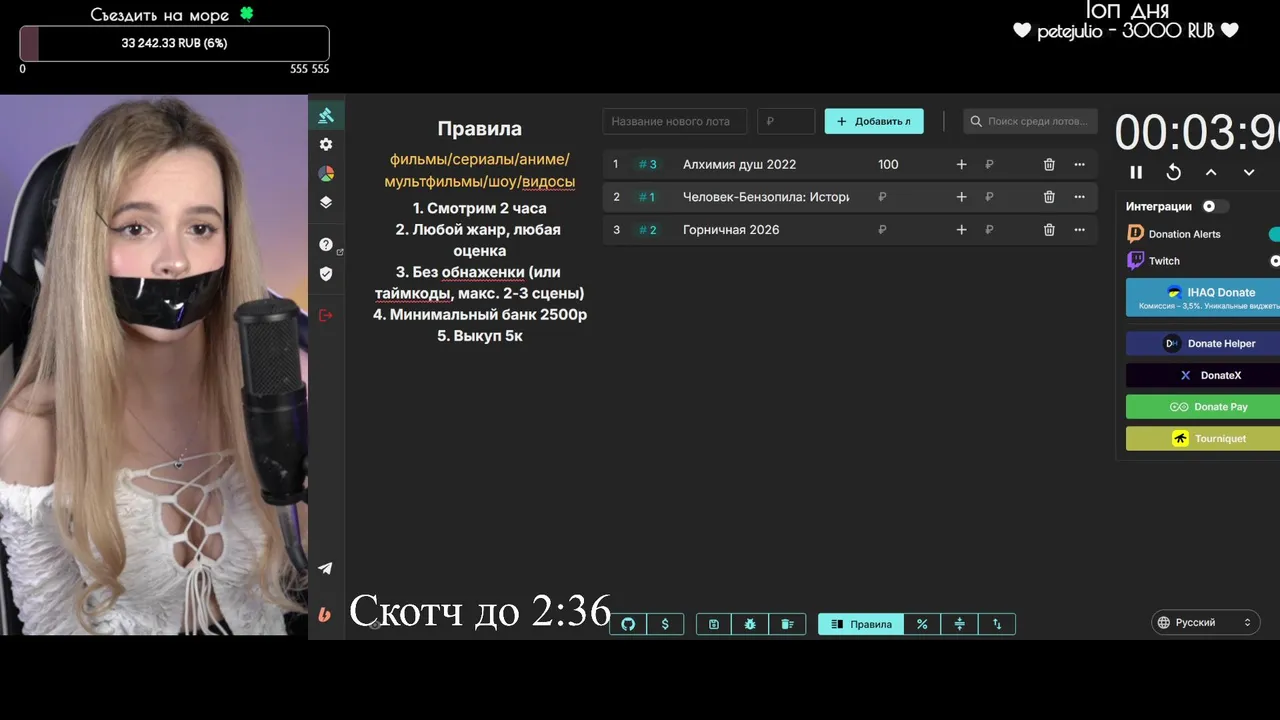The image size is (1280, 720).
Task: Open more options for Алхимия душ 2022
Action: pyautogui.click(x=1079, y=165)
